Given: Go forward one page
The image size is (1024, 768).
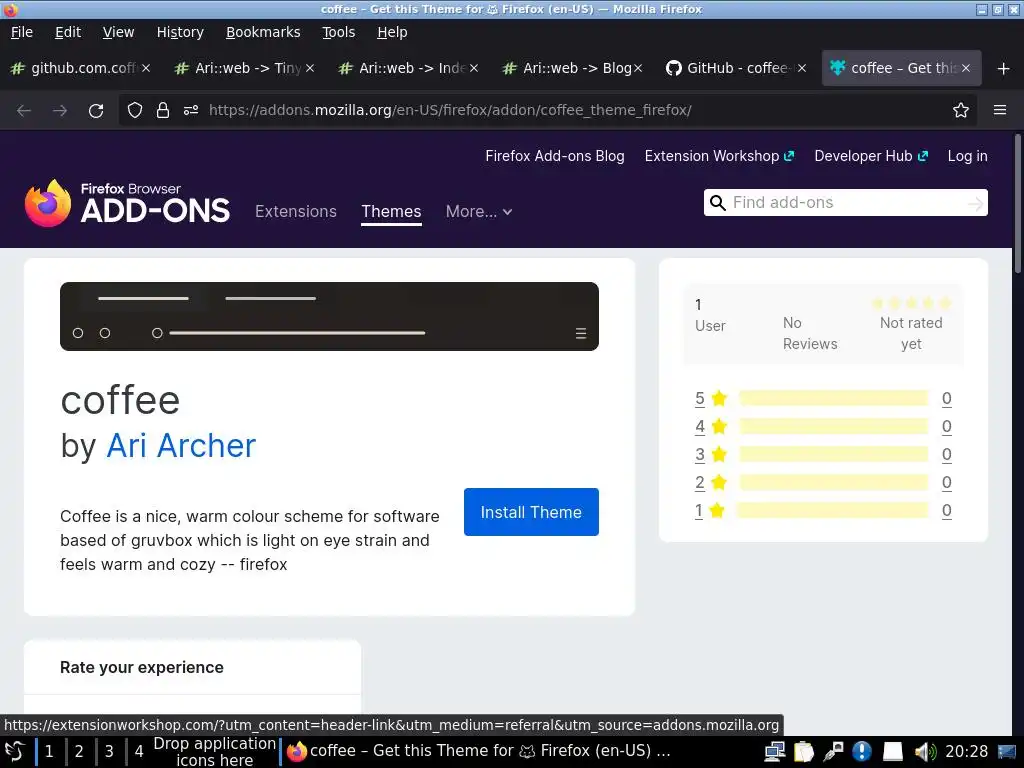Looking at the screenshot, I should coord(60,110).
